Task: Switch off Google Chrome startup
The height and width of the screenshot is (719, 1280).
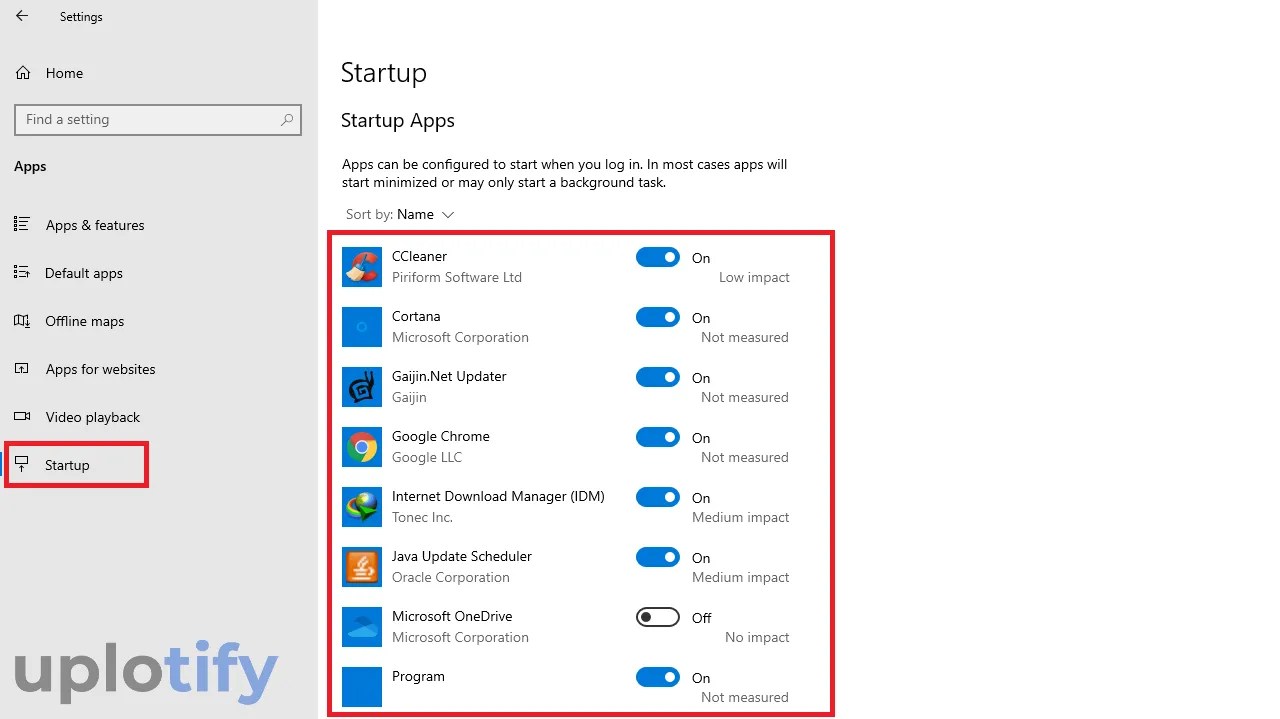Action: [x=658, y=437]
